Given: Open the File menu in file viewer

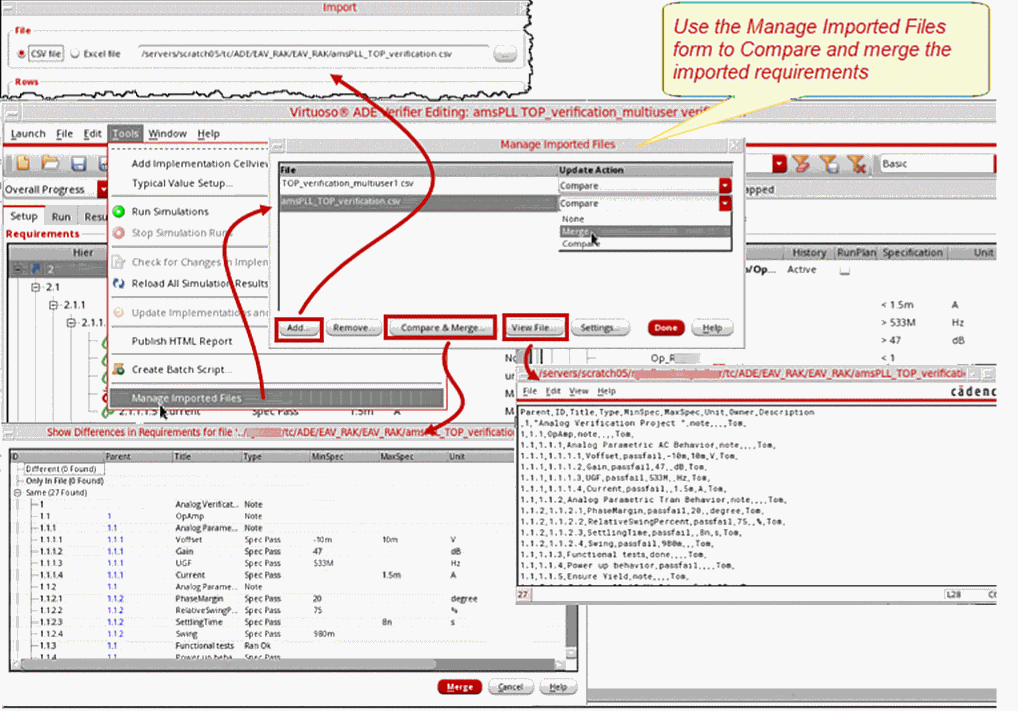Looking at the screenshot, I should [530, 391].
